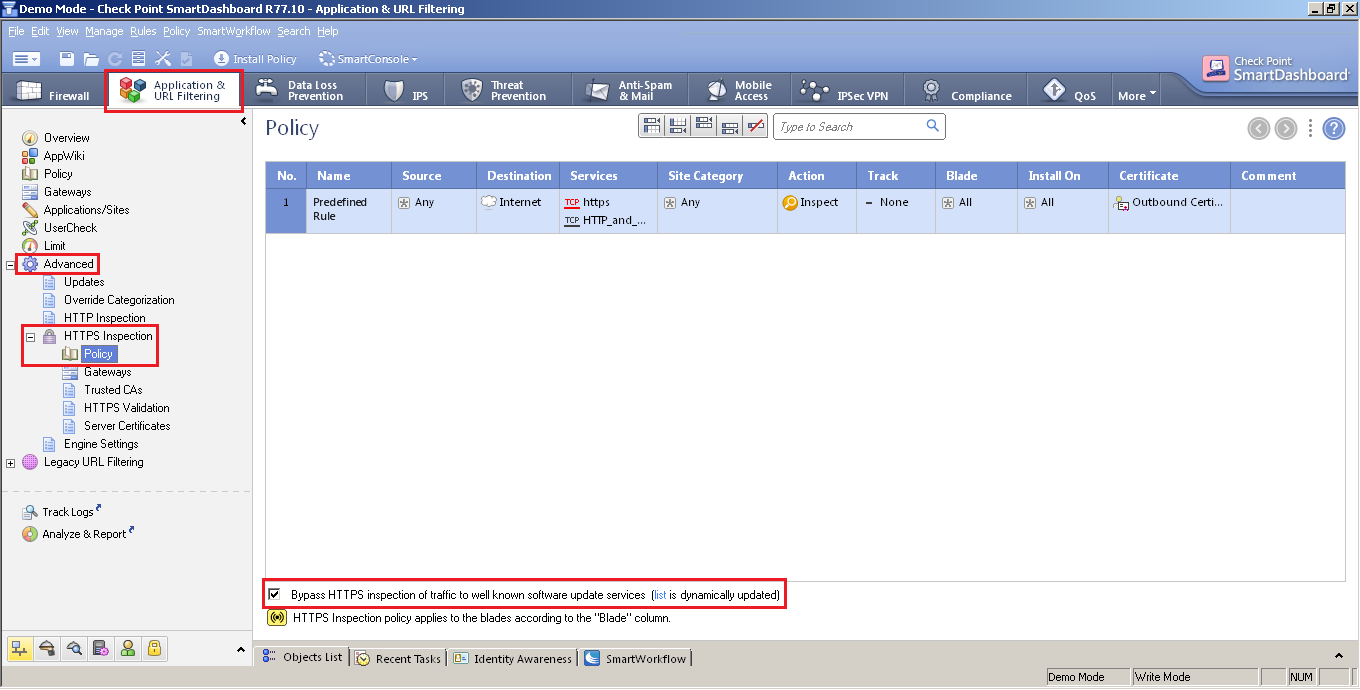
Task: Switch to the IPSec VPN tab
Action: [x=846, y=91]
